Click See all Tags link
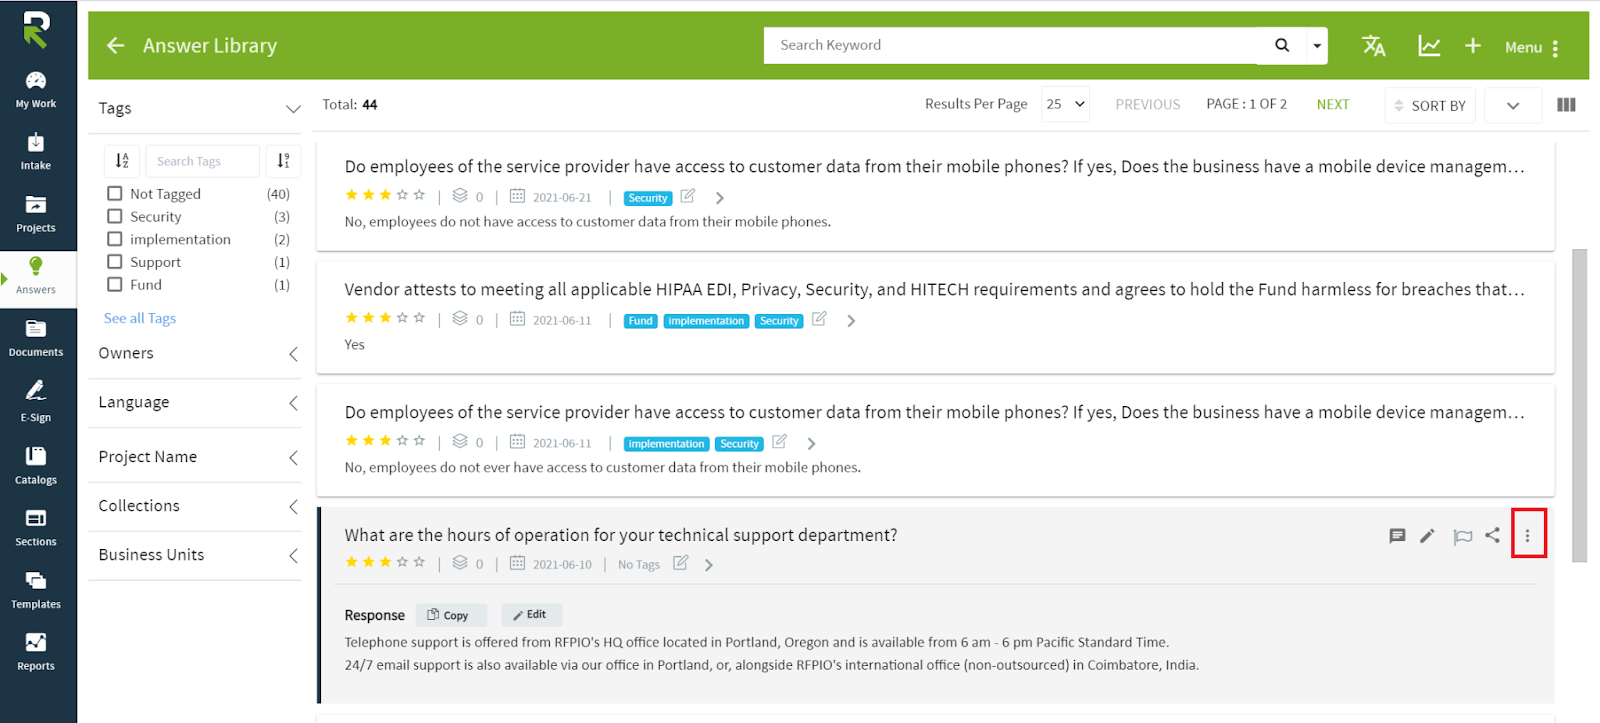The width and height of the screenshot is (1600, 723). pyautogui.click(x=140, y=318)
